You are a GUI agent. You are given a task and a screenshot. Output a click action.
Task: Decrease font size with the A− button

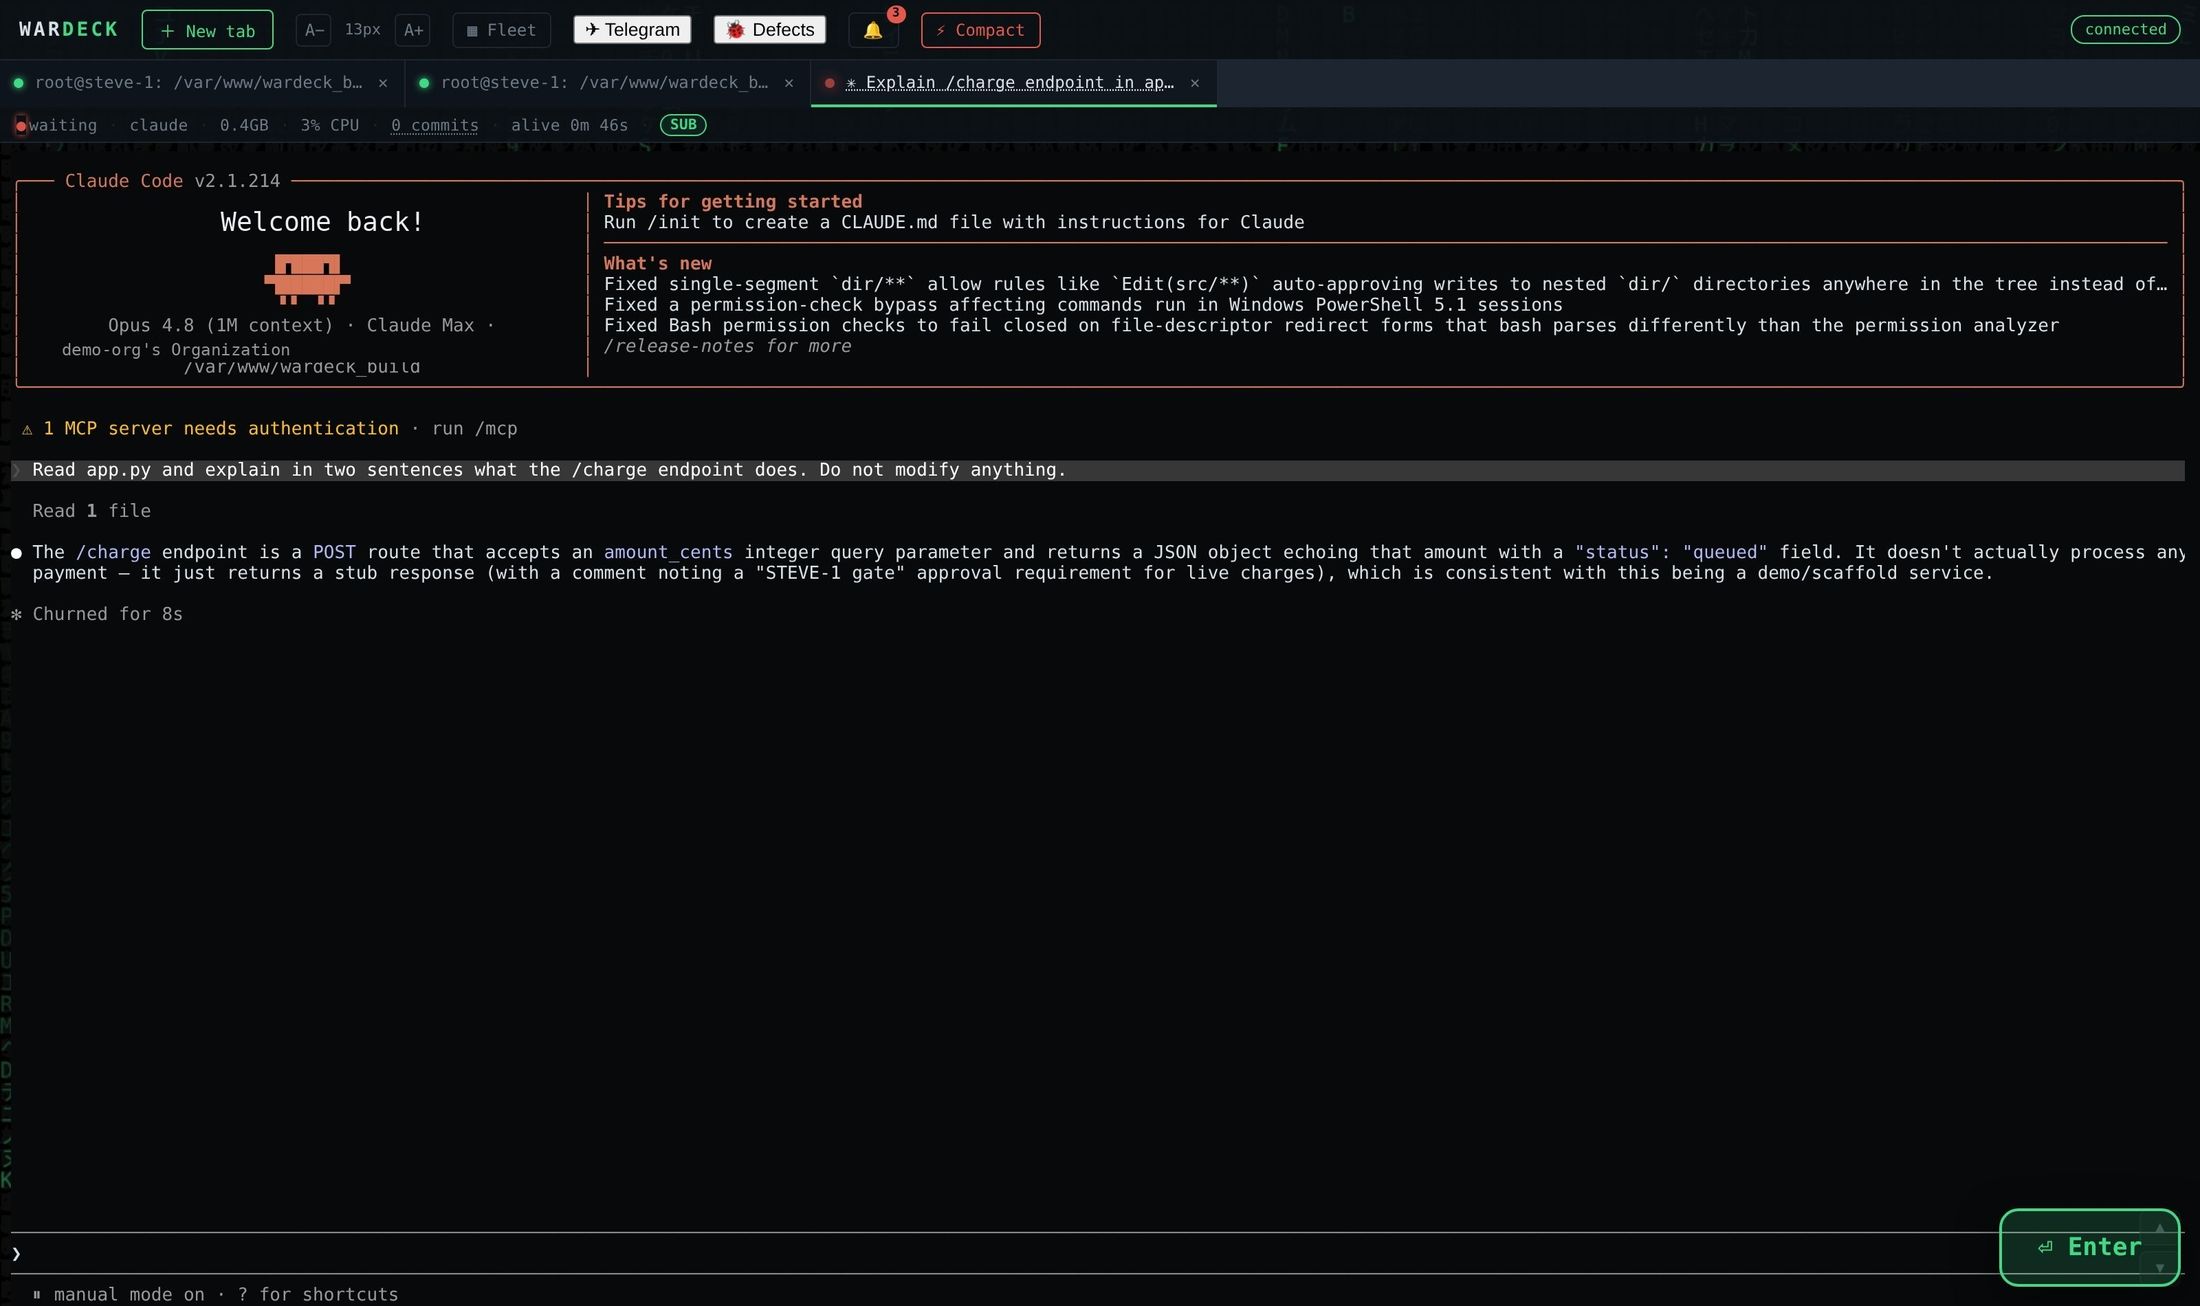[x=313, y=30]
